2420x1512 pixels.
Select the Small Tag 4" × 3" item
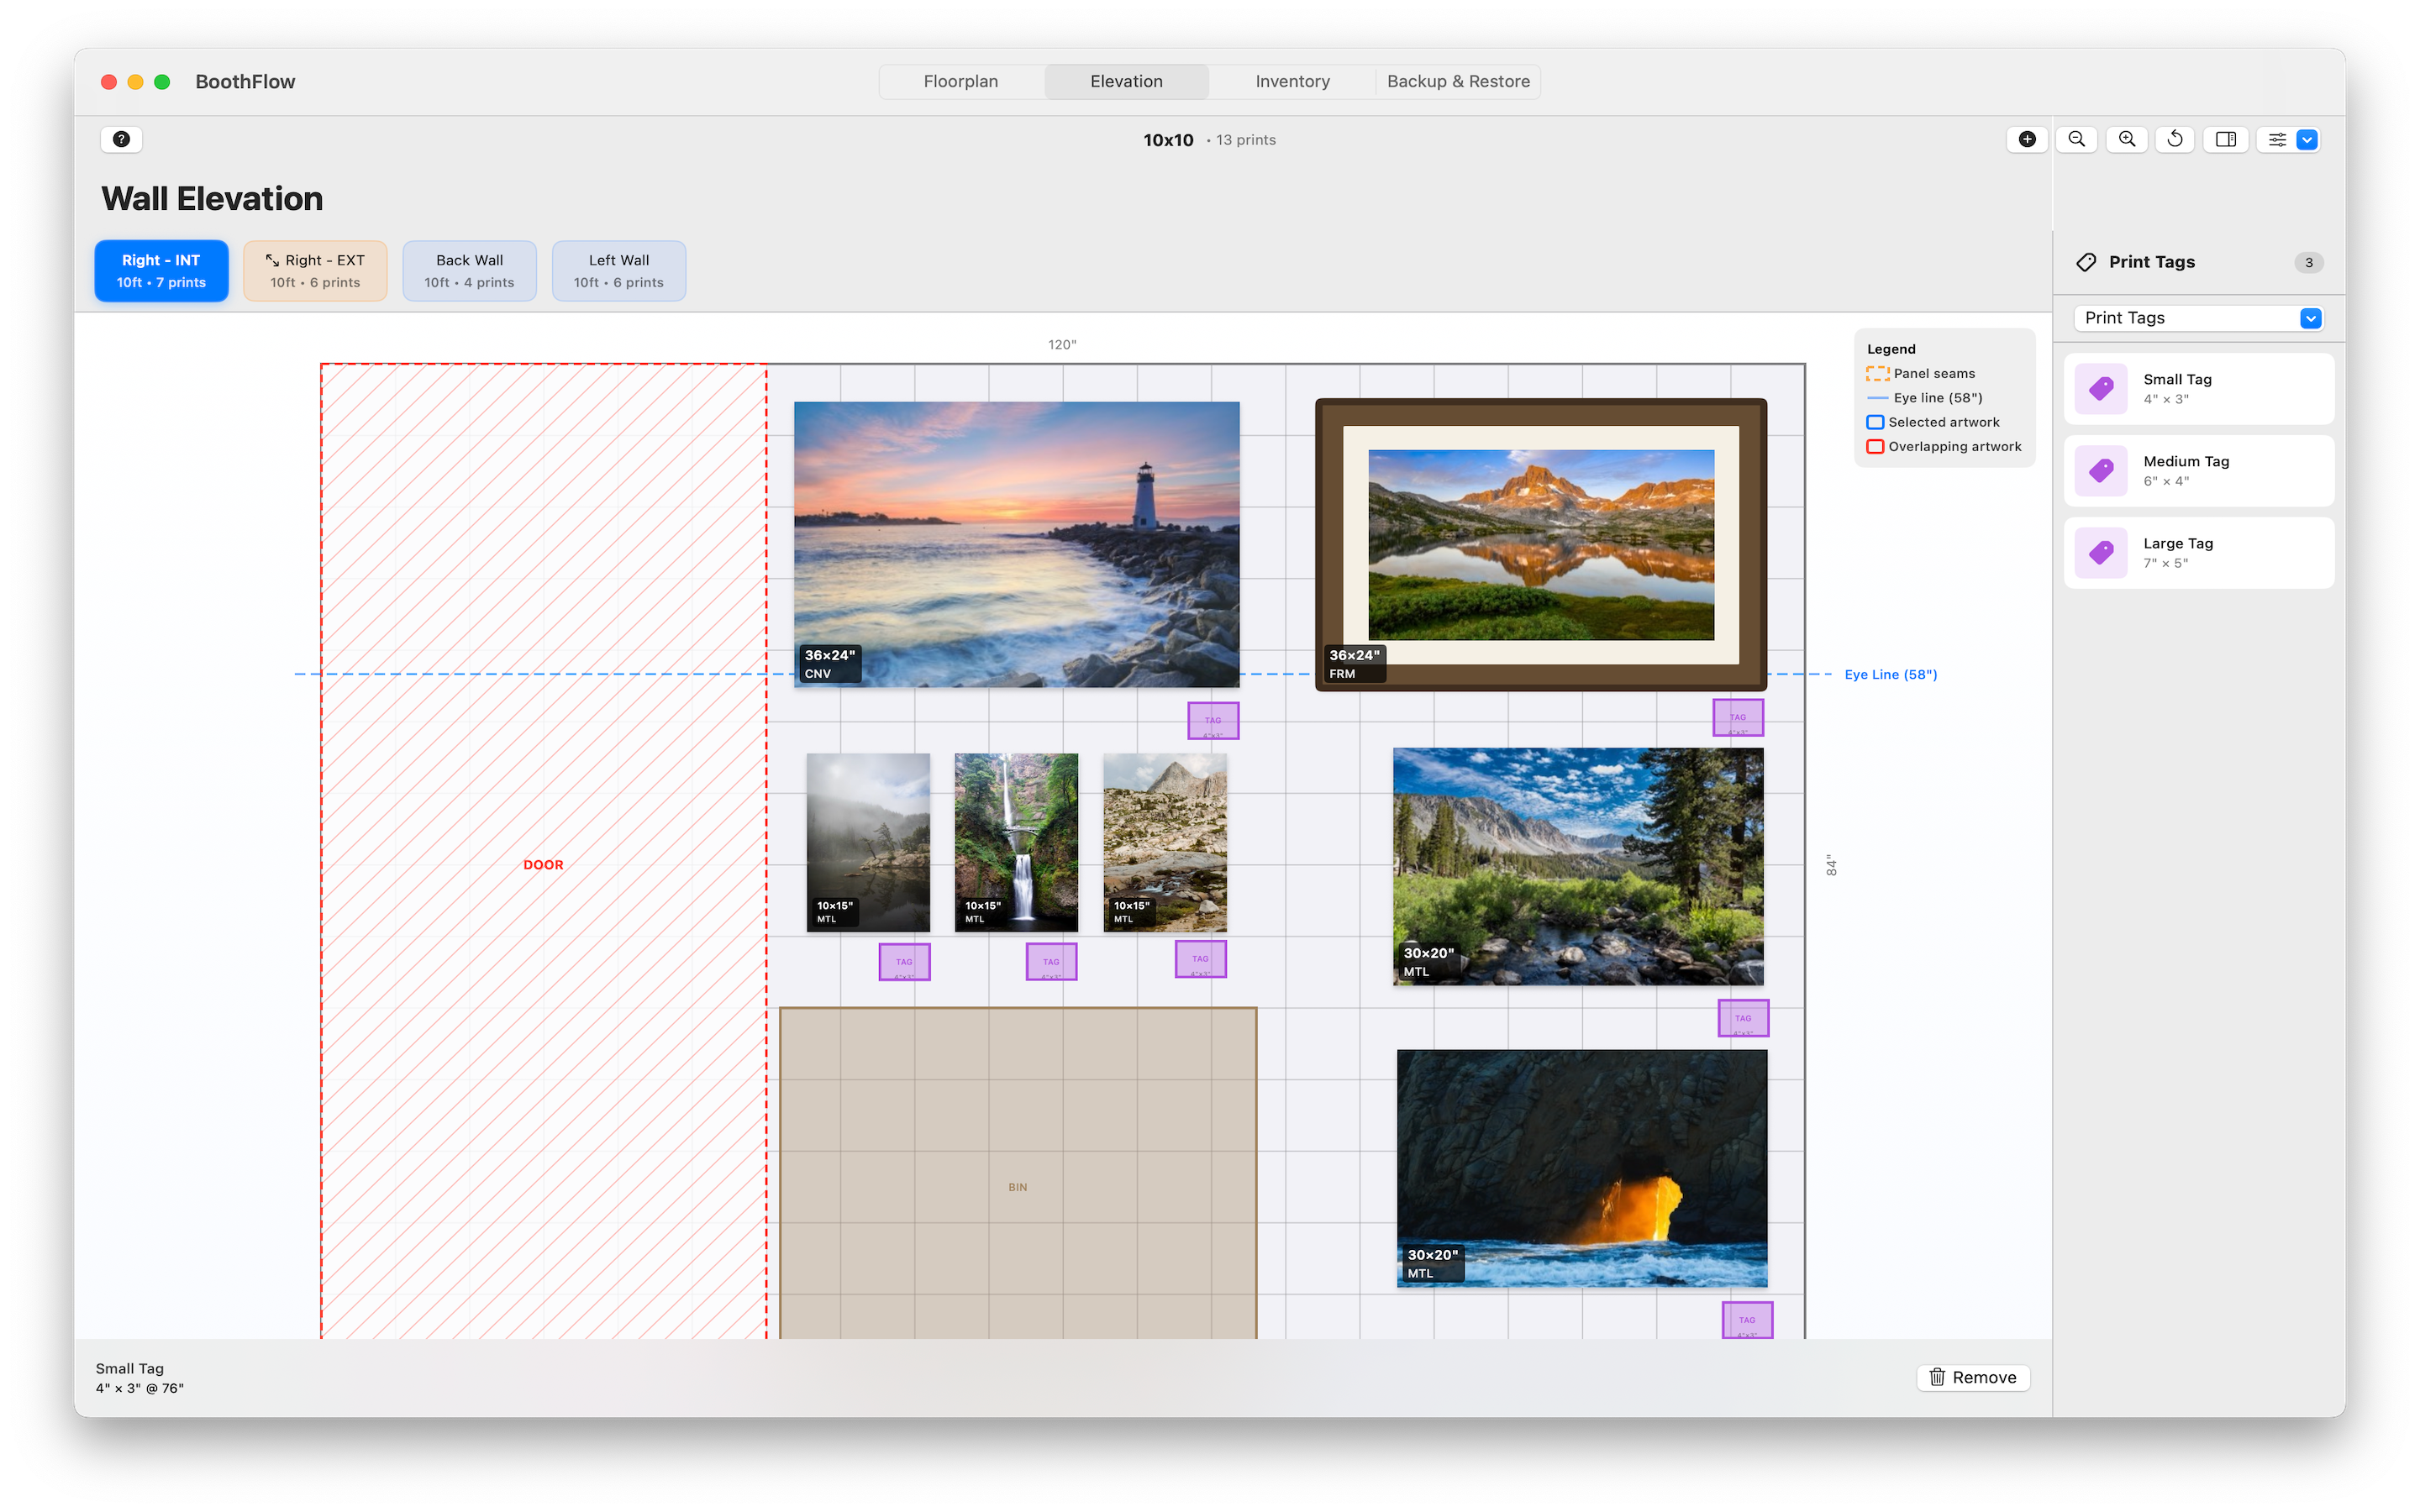(2198, 389)
